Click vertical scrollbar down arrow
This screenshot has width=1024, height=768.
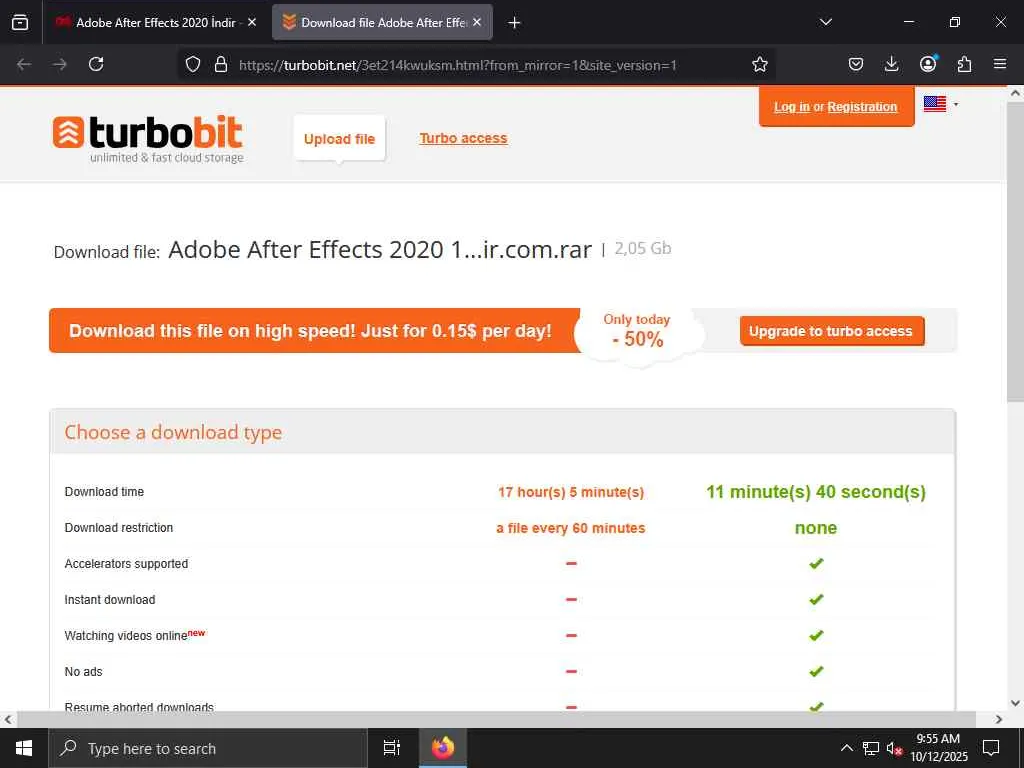1016,703
